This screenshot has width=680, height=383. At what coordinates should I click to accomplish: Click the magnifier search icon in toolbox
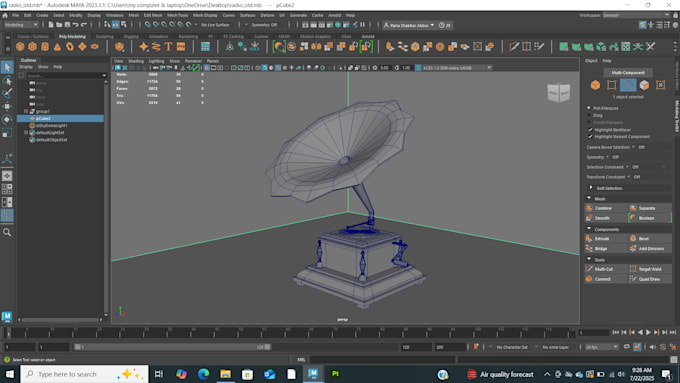click(x=7, y=232)
